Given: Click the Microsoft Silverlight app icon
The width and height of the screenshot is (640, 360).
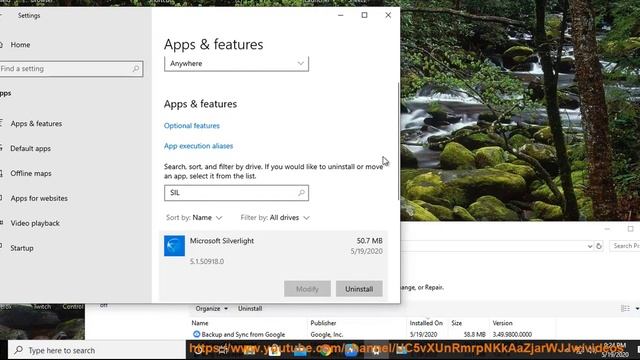Looking at the screenshot, I should 174,246.
